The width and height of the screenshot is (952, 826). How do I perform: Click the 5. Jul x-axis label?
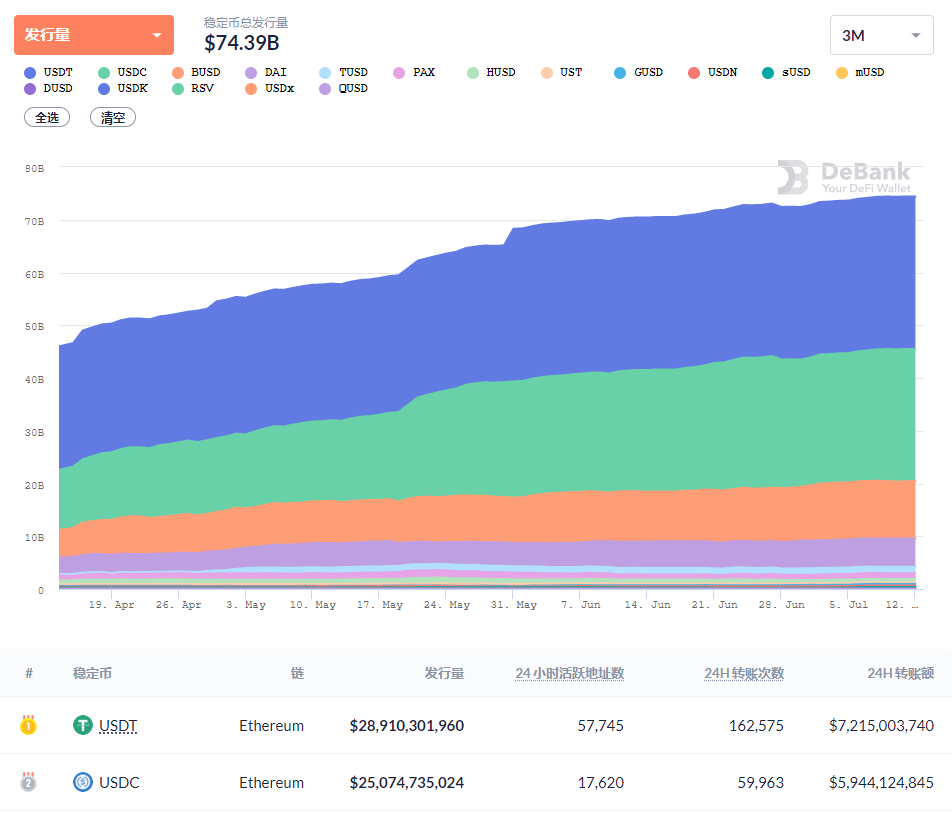click(x=848, y=604)
